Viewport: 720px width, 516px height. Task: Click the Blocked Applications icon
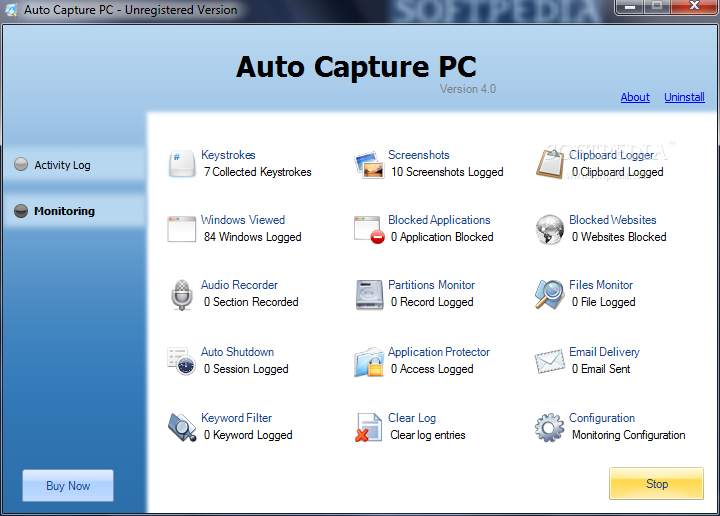point(369,229)
